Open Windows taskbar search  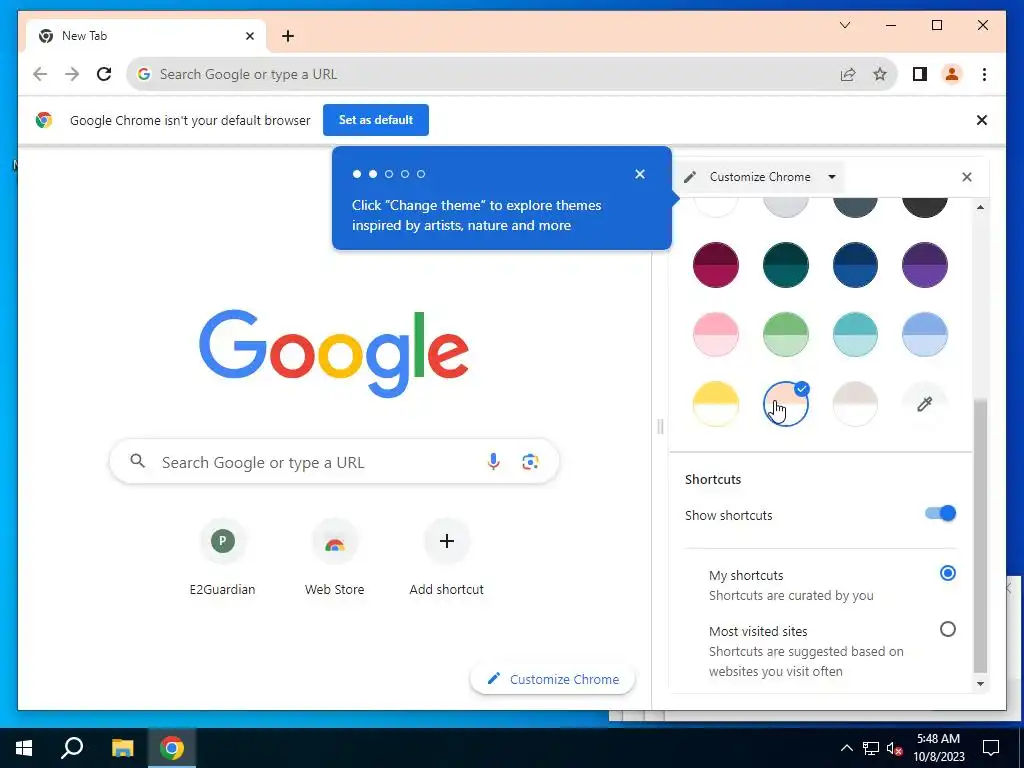point(72,748)
